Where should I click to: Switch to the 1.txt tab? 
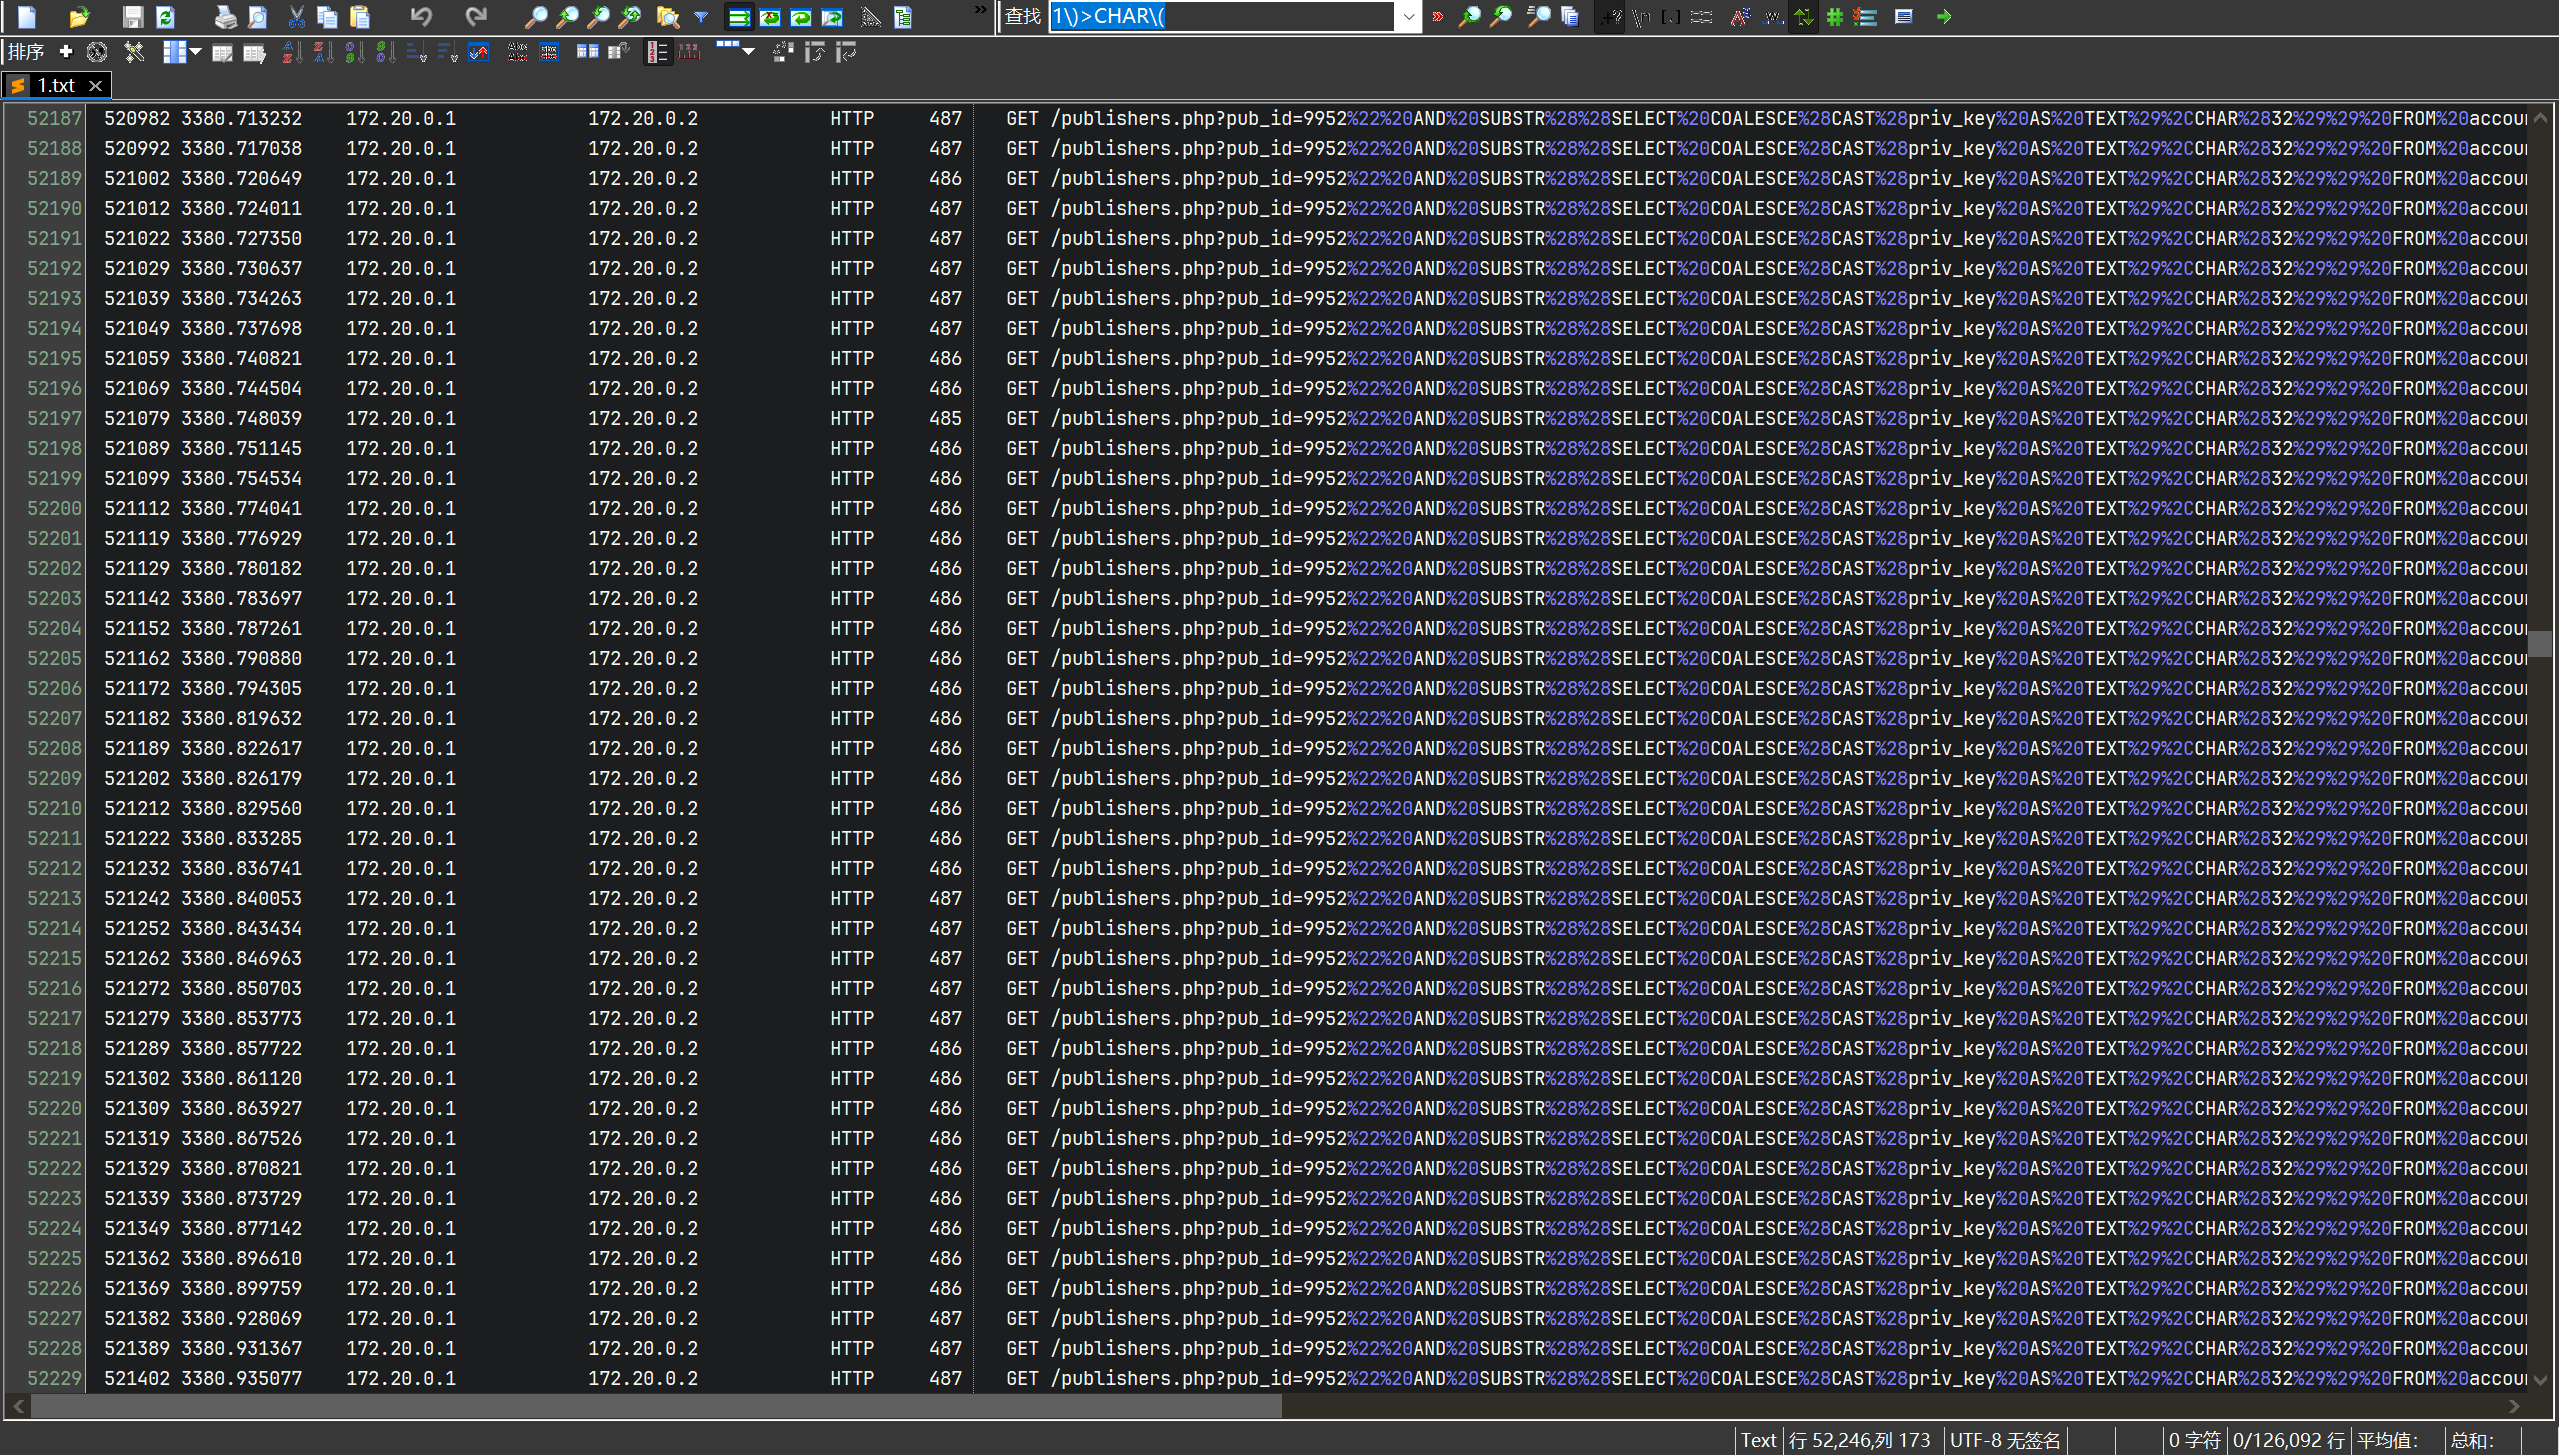[x=56, y=86]
